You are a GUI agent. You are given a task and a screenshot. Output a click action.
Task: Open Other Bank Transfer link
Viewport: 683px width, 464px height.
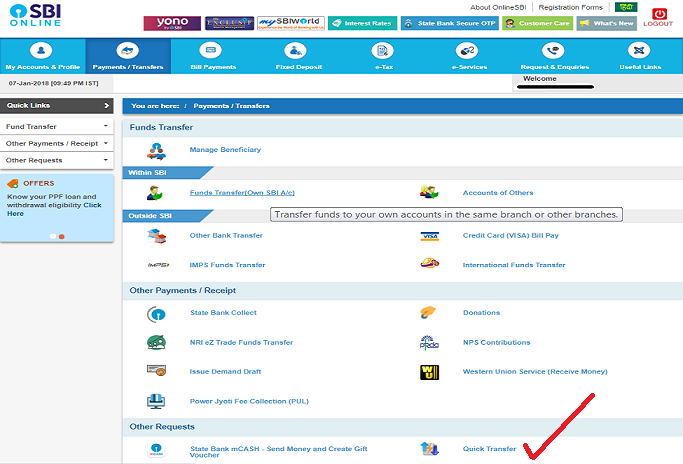(x=226, y=235)
